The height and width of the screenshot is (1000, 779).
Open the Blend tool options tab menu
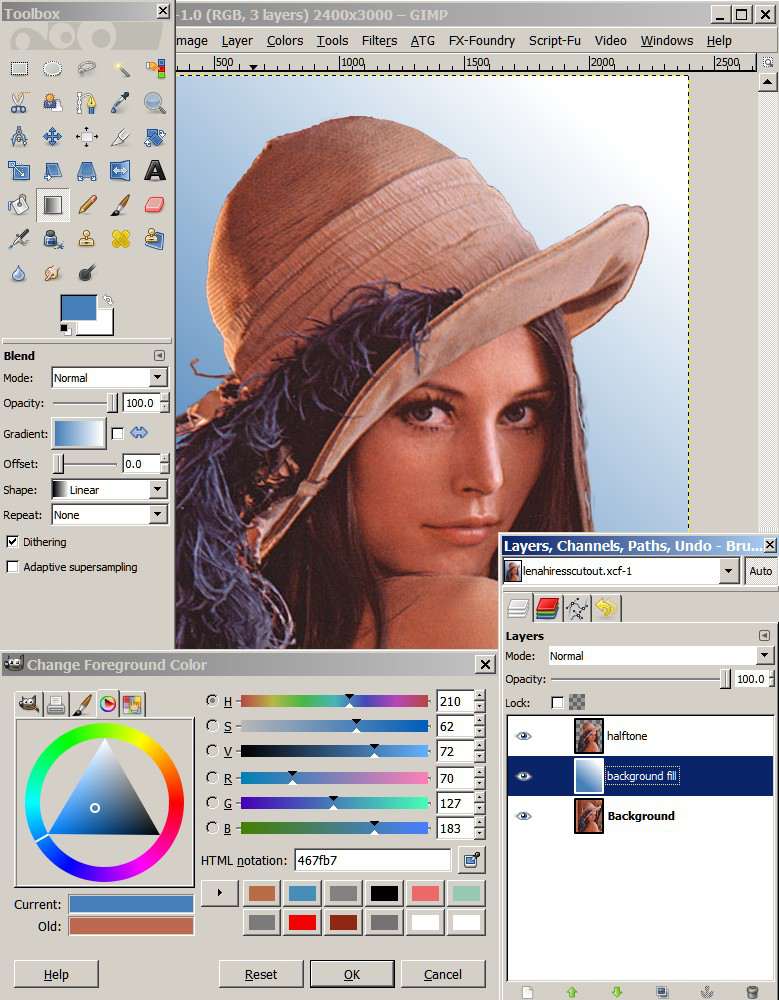(160, 355)
